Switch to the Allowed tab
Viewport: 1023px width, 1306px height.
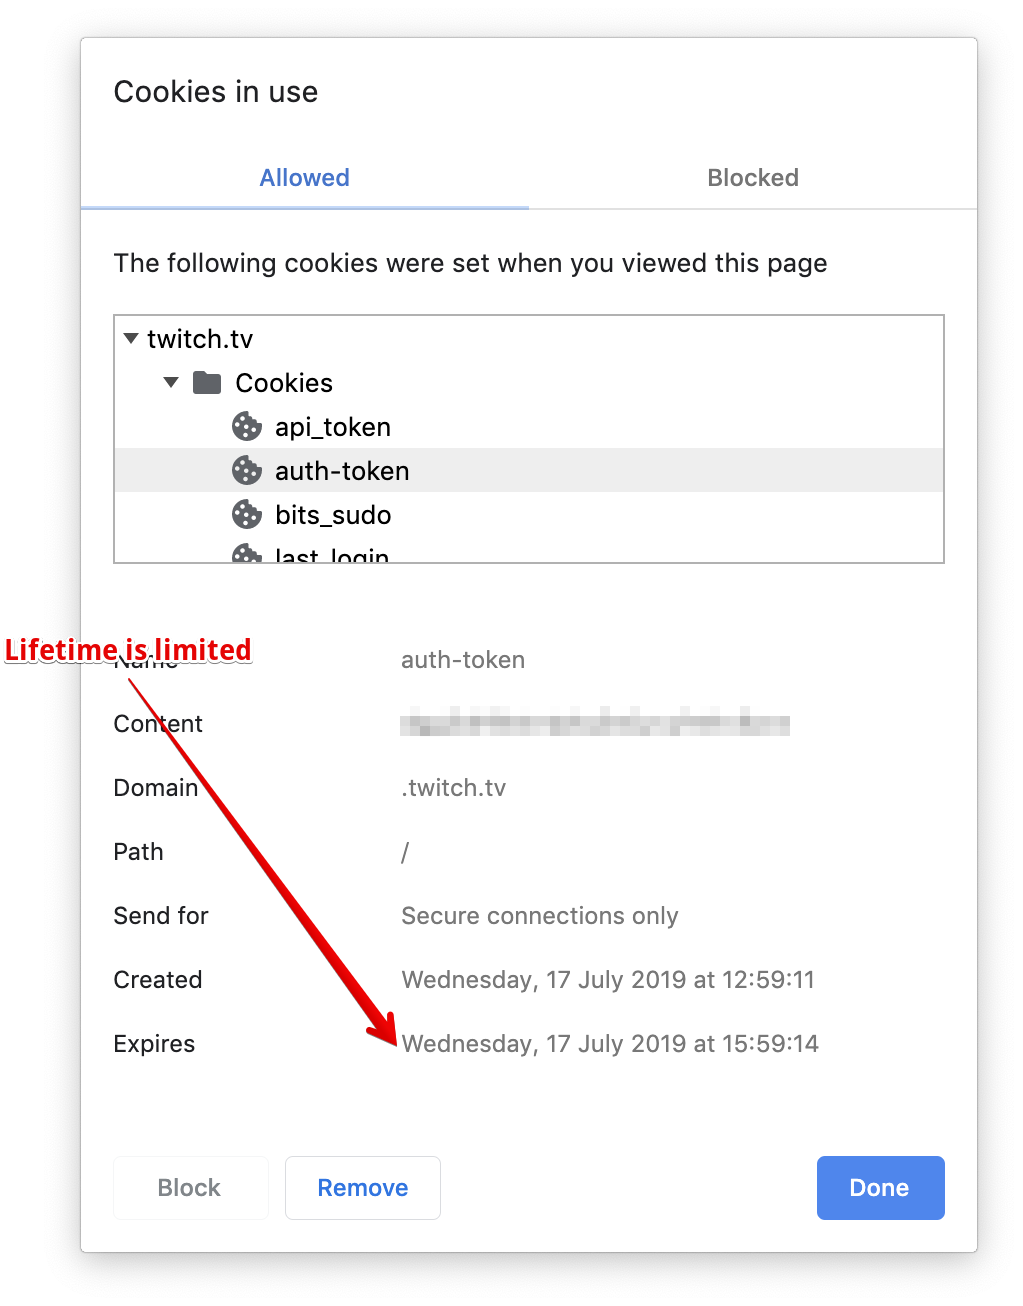point(304,177)
